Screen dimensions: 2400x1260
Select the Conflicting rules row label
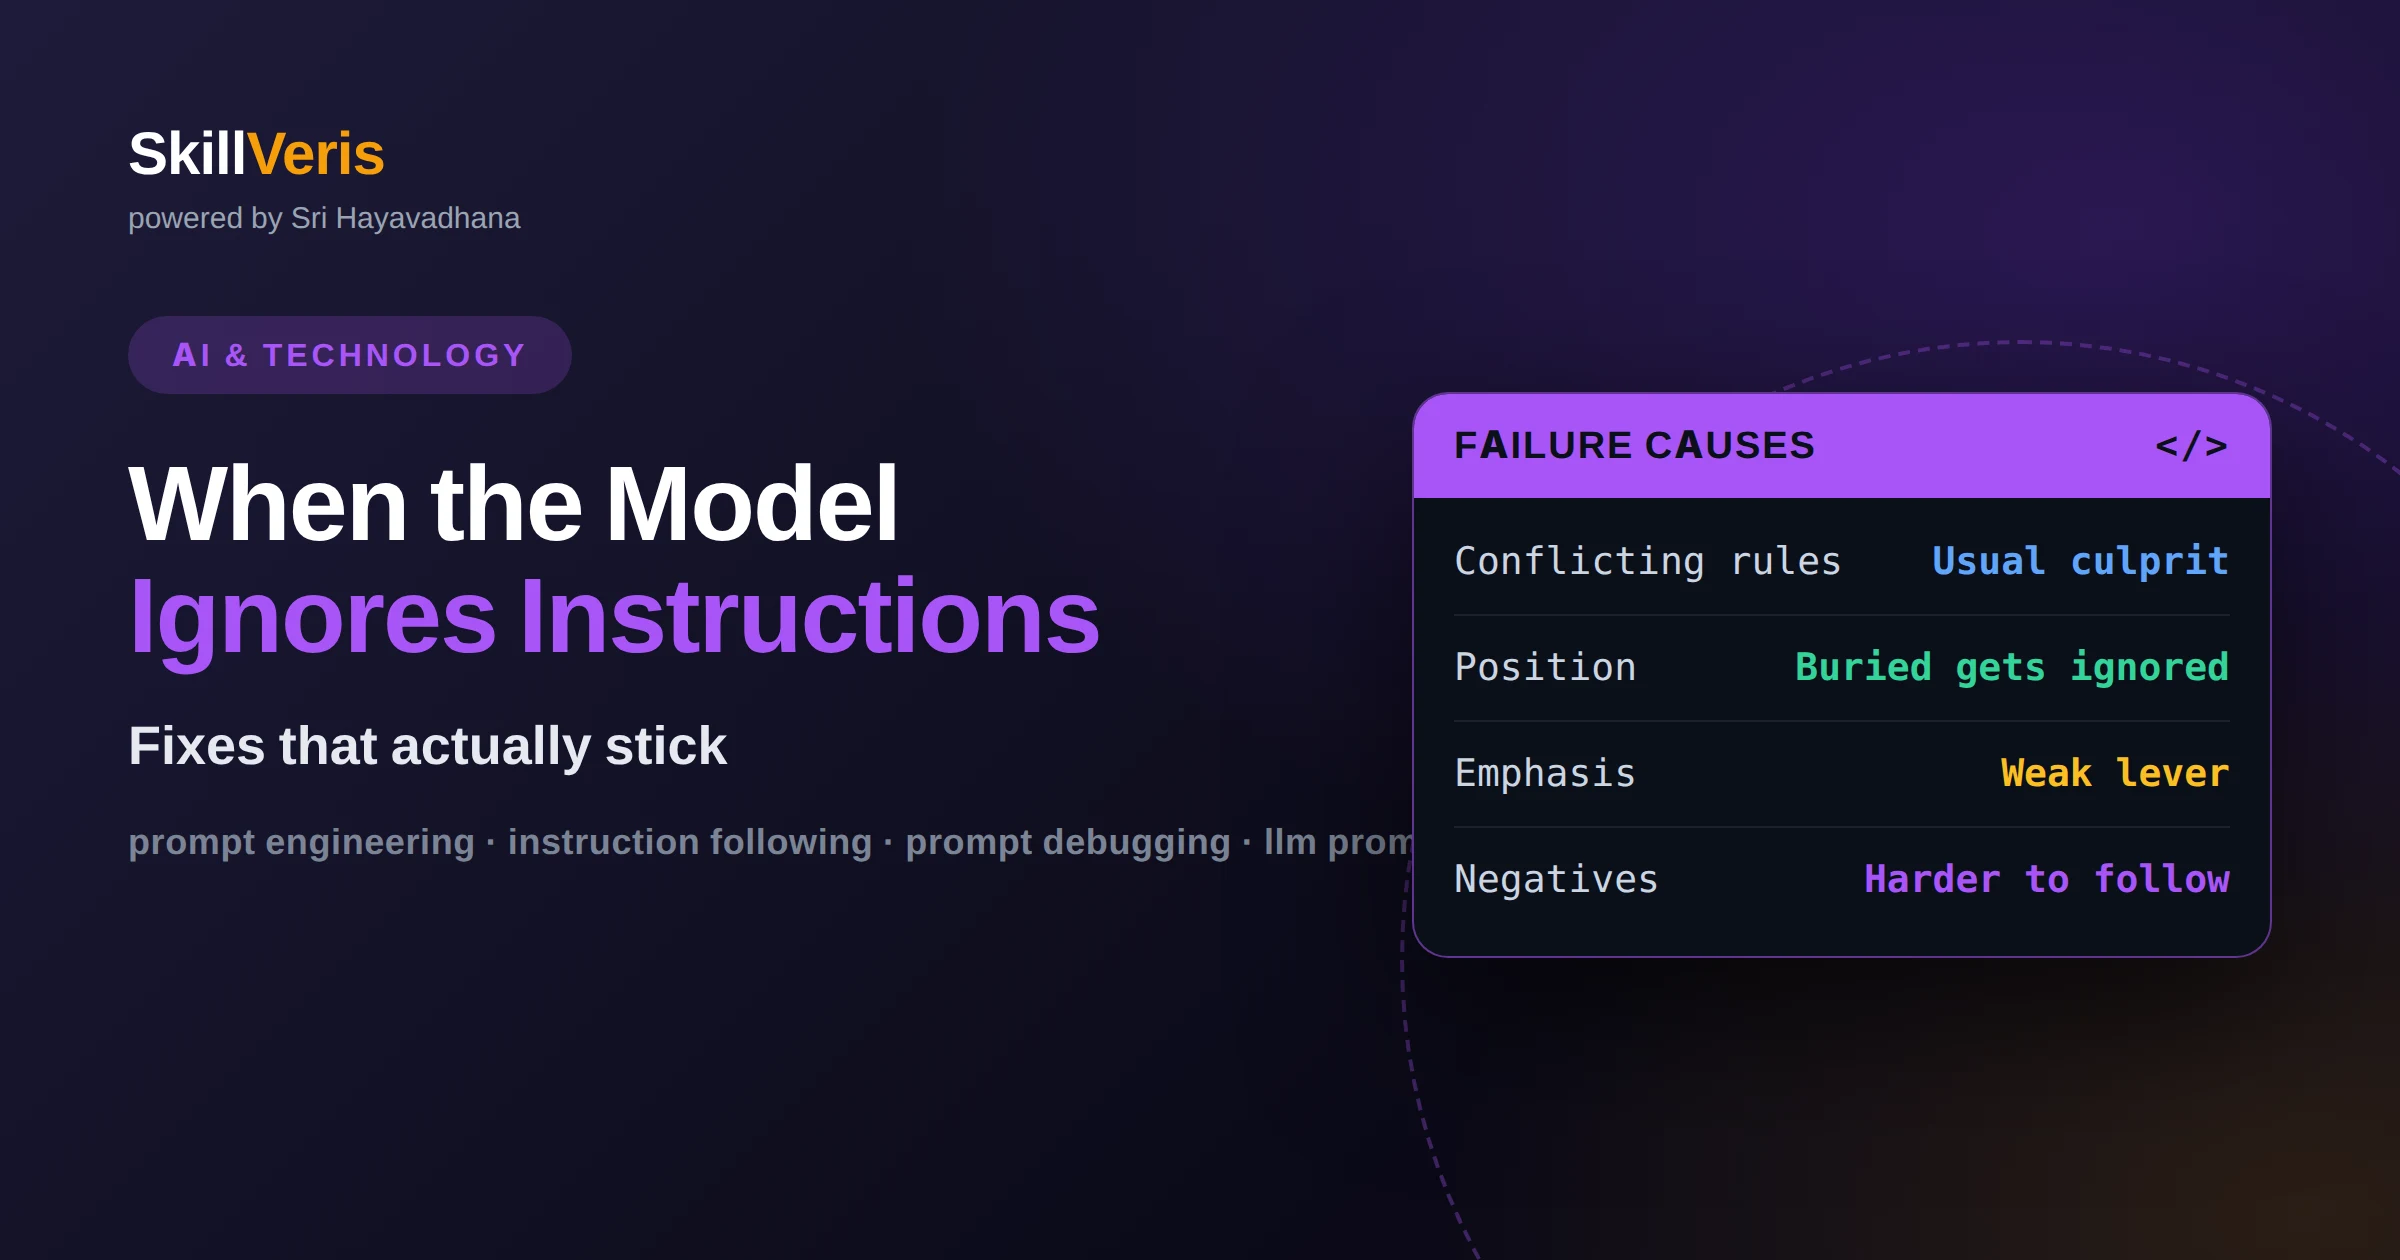click(x=1647, y=561)
